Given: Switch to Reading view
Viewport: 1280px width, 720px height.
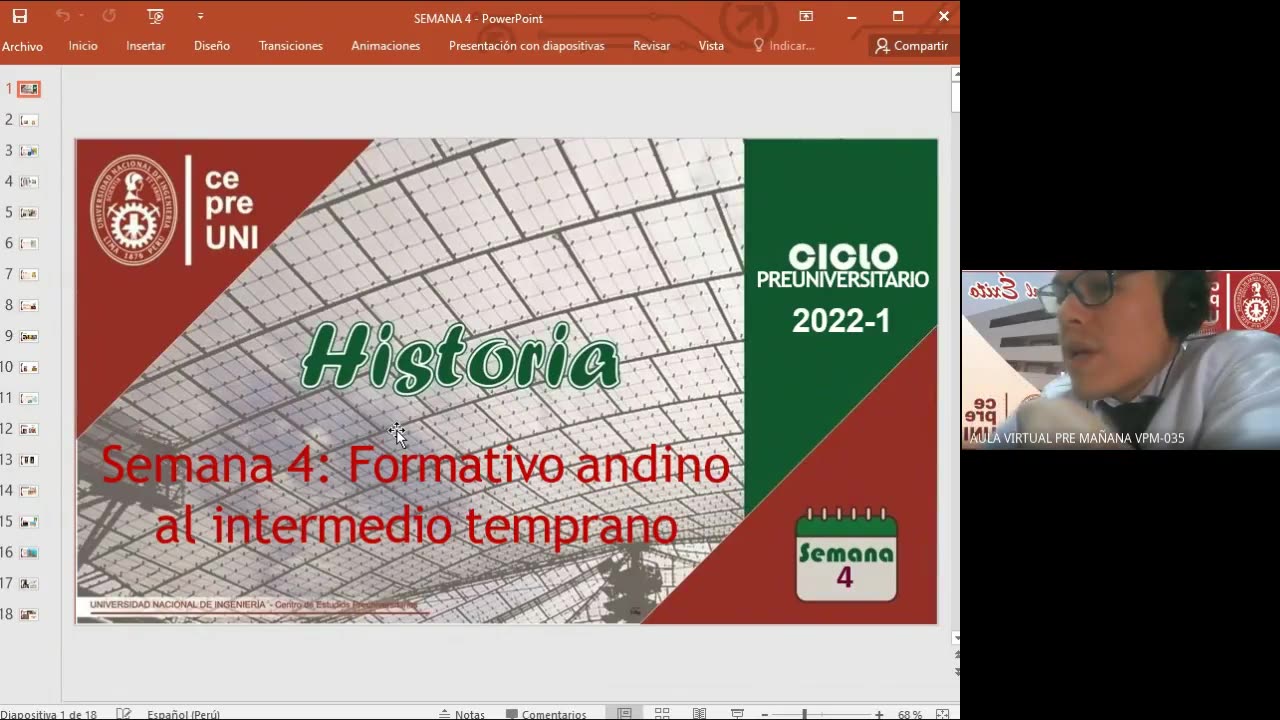Looking at the screenshot, I should click(x=699, y=714).
